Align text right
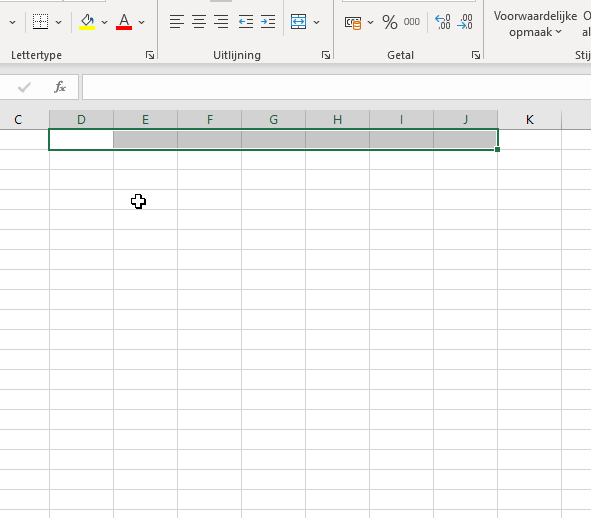The width and height of the screenshot is (591, 518). (221, 21)
